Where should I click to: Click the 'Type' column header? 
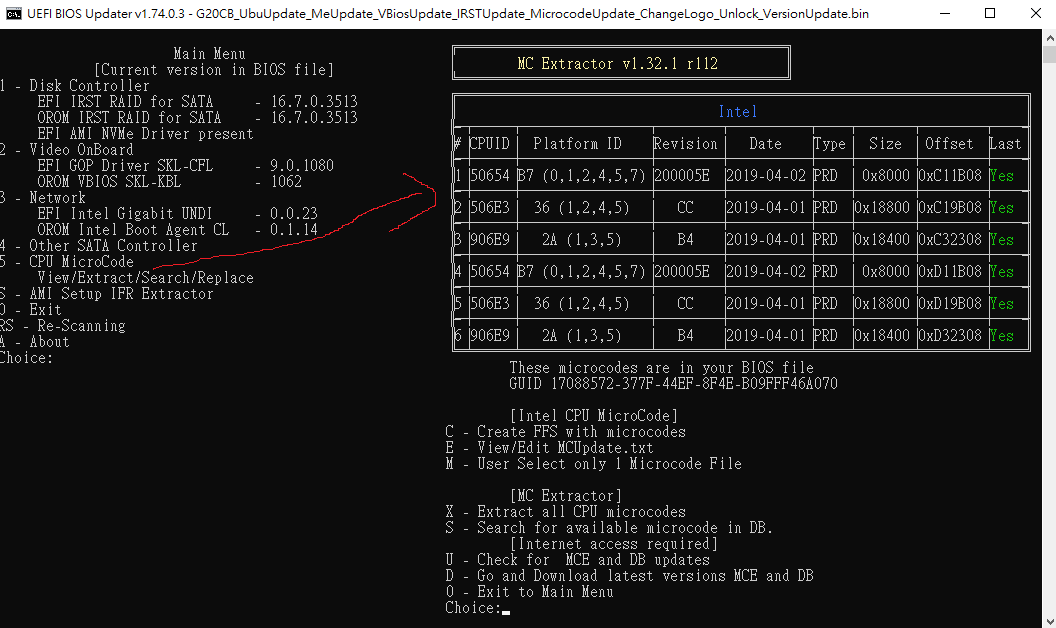coord(829,144)
